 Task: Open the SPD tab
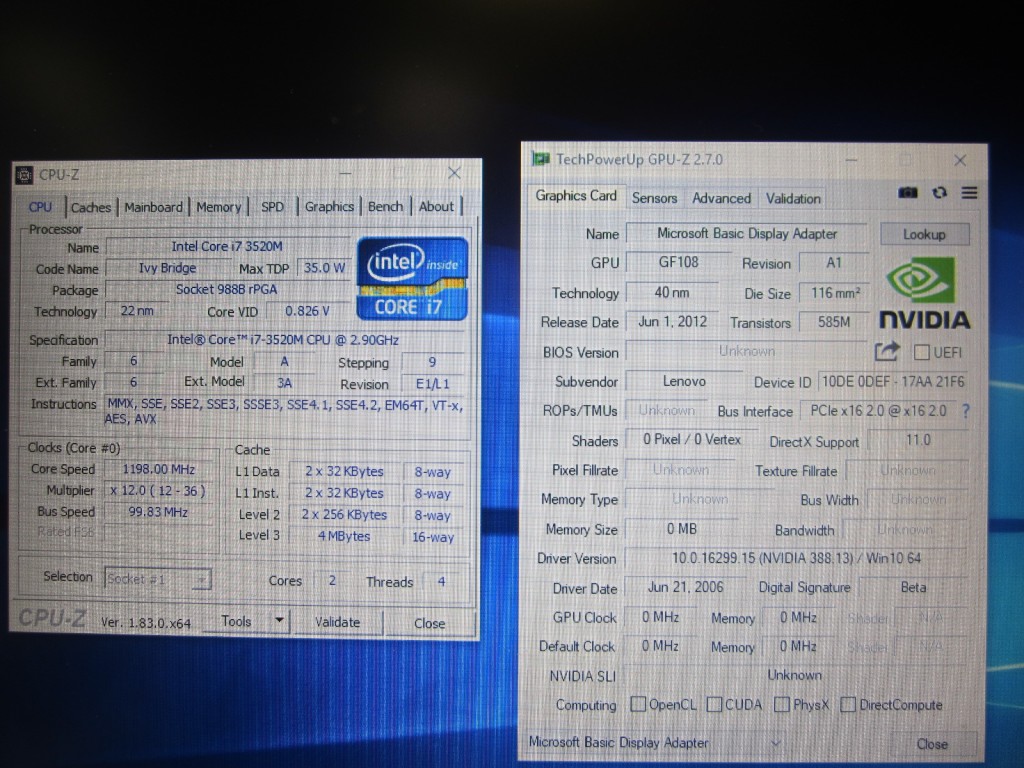(x=272, y=207)
